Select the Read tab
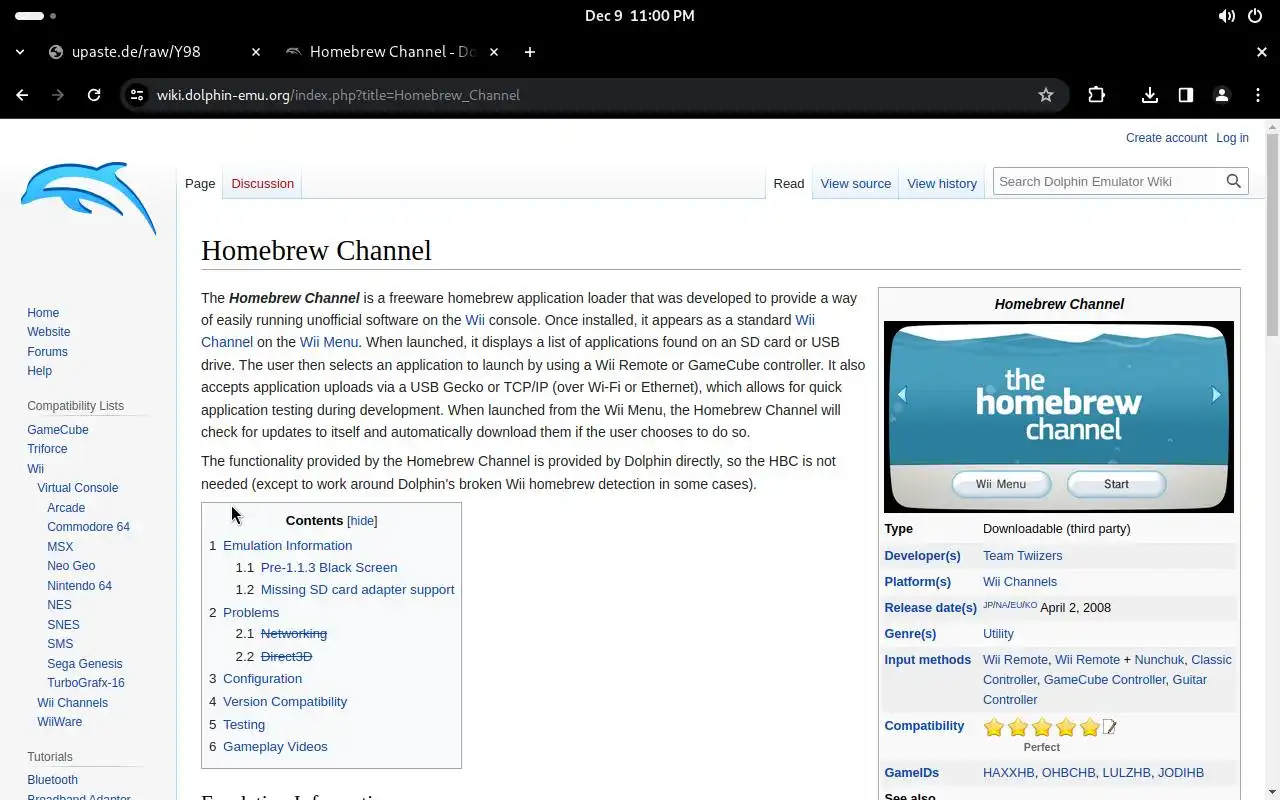The width and height of the screenshot is (1280, 800). click(789, 184)
